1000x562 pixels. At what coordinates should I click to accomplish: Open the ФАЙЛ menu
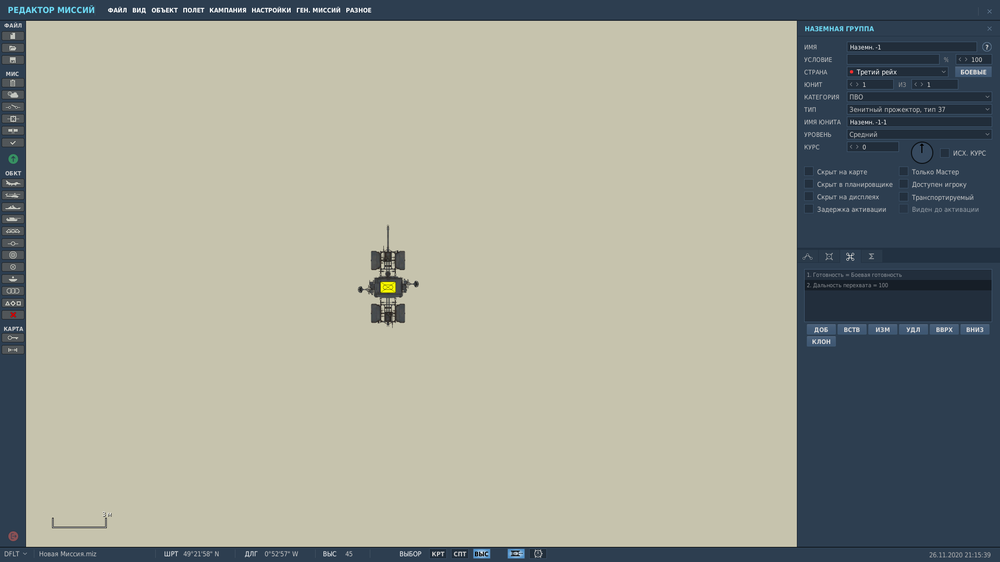click(x=117, y=10)
